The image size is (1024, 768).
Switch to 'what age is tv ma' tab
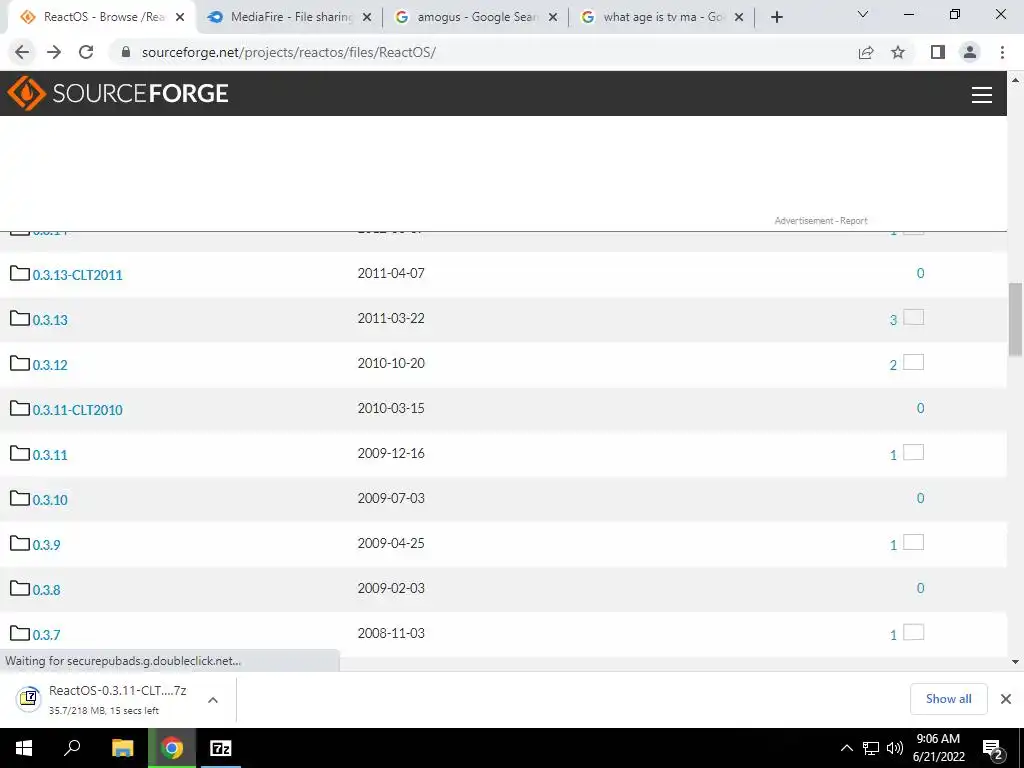point(662,18)
